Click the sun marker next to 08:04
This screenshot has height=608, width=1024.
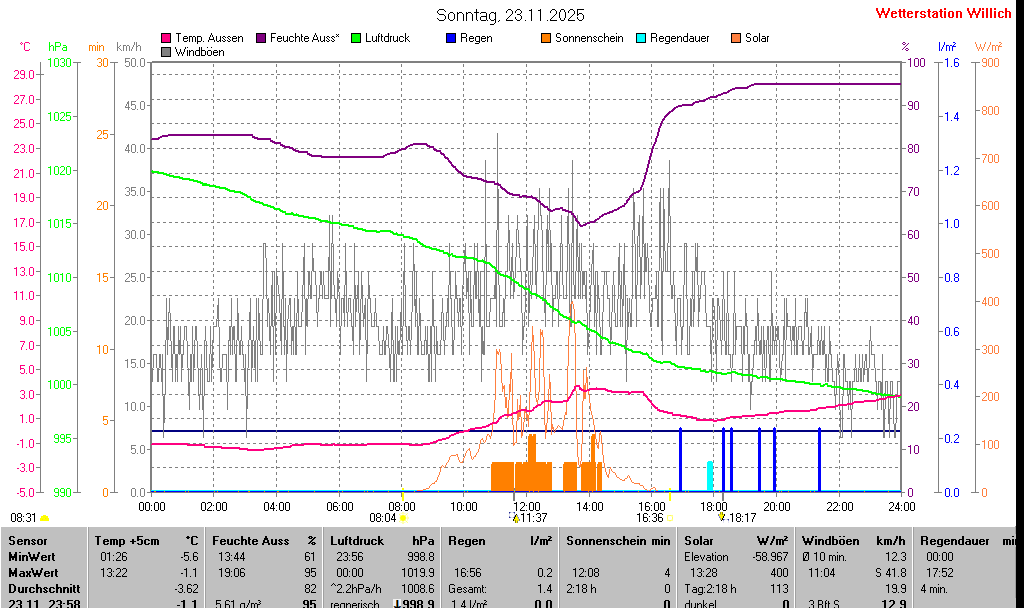click(403, 518)
